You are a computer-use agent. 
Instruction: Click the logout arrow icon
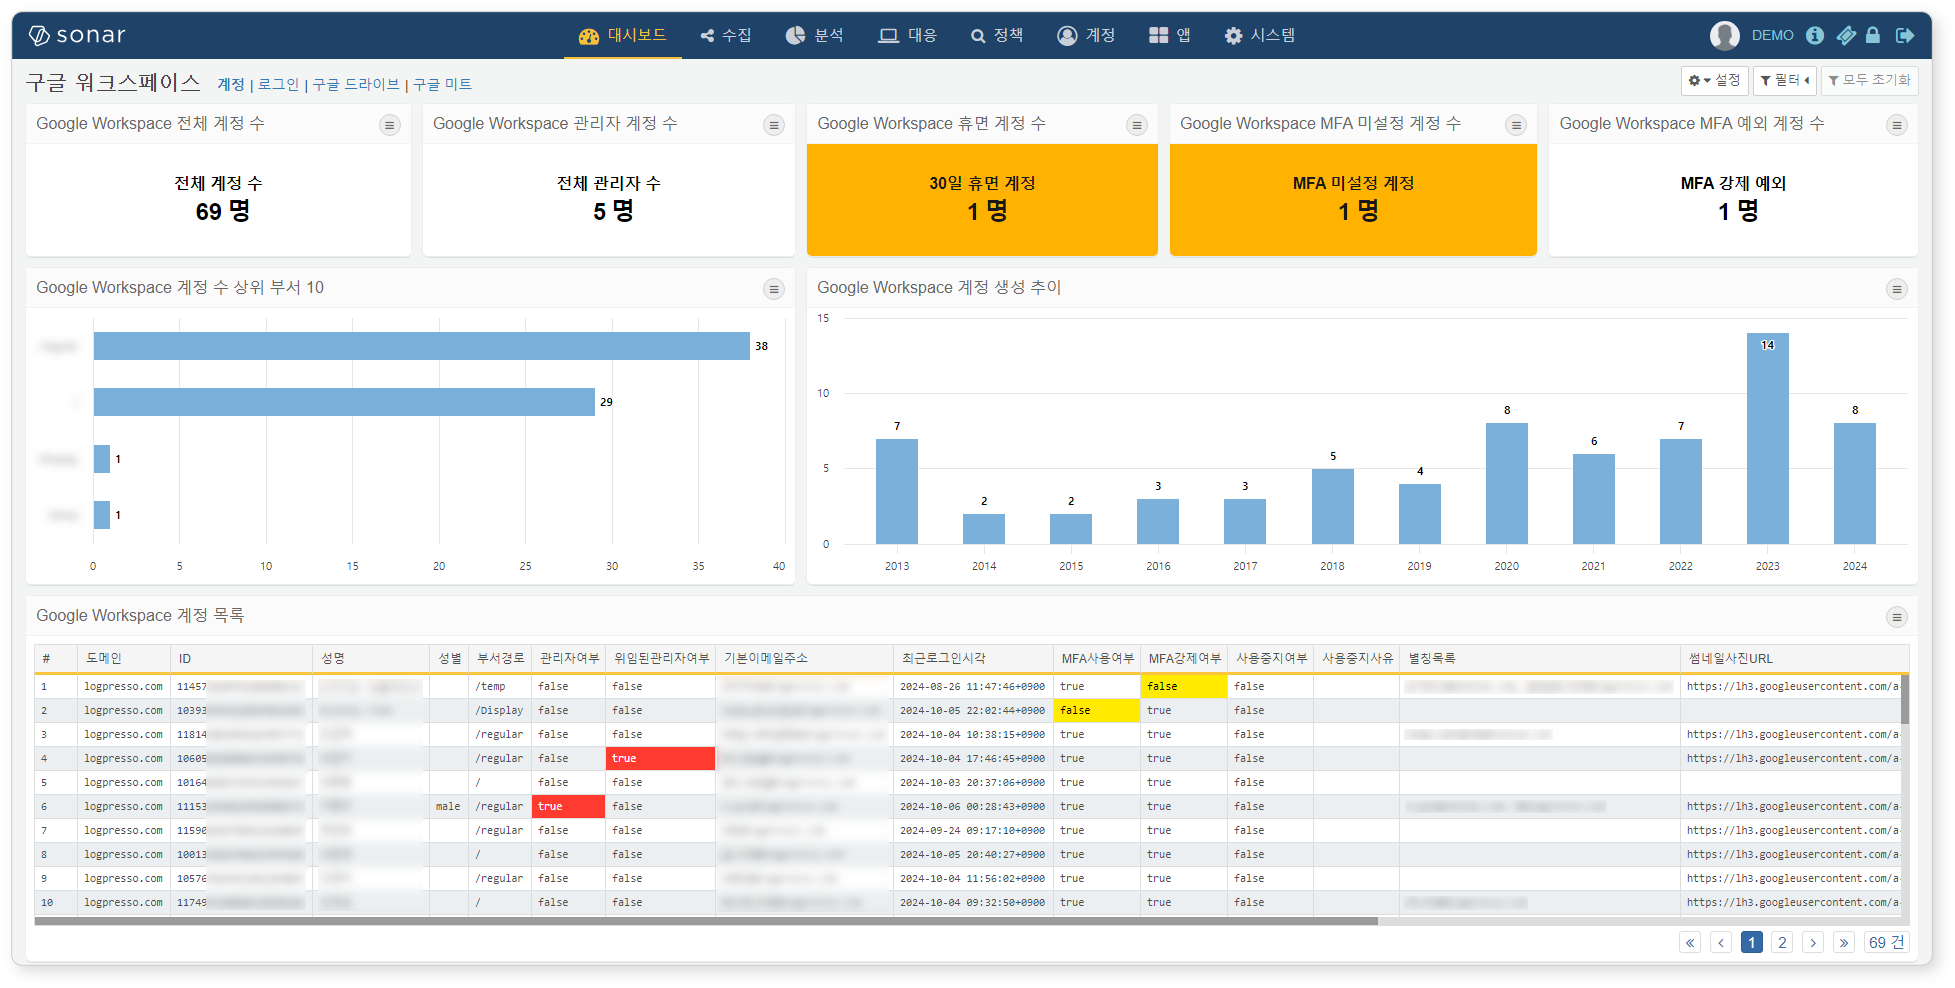click(1905, 35)
